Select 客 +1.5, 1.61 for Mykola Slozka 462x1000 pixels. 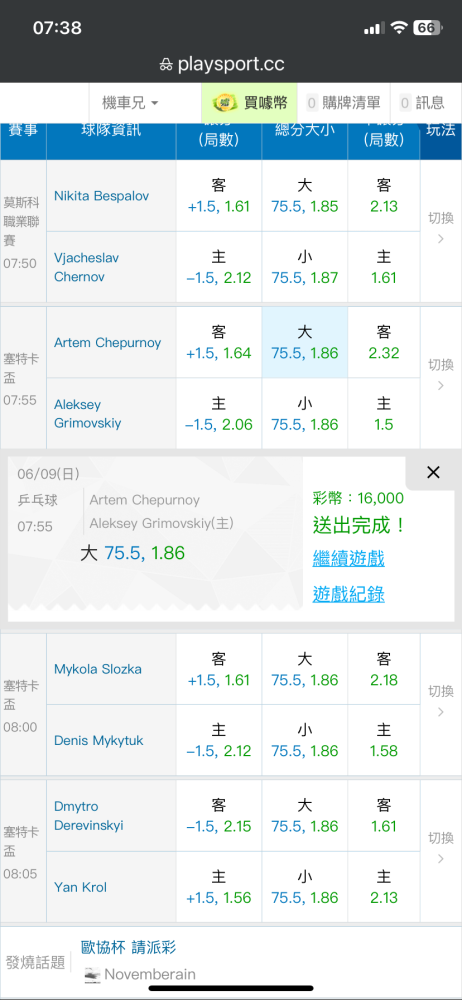click(x=219, y=669)
